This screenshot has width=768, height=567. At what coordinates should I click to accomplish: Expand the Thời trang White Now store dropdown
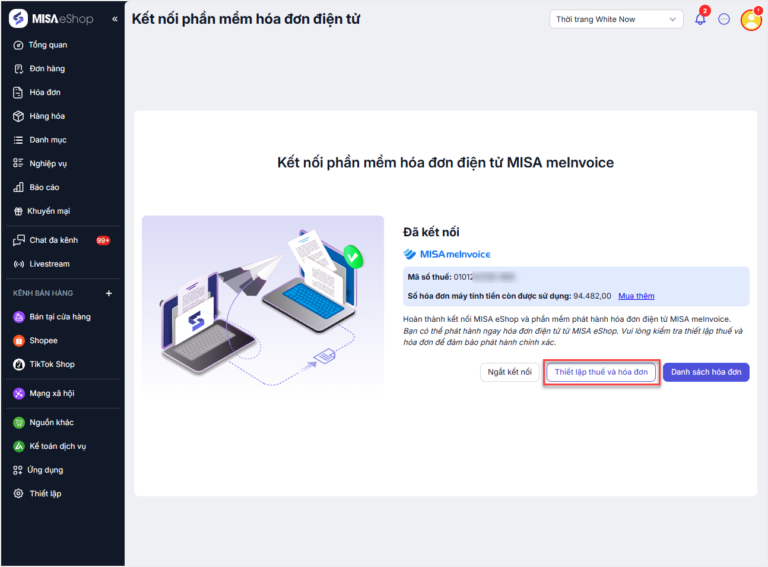point(616,19)
